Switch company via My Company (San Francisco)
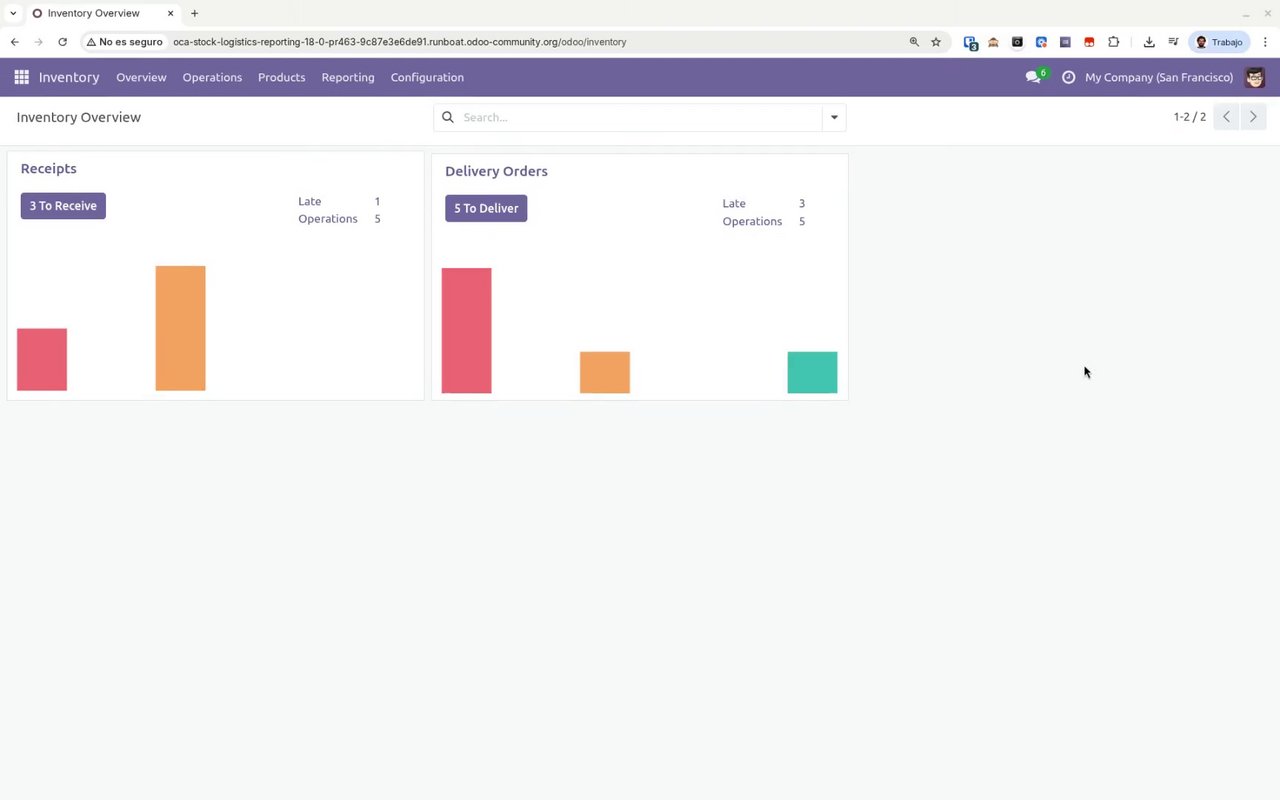The width and height of the screenshot is (1280, 800). coord(1159,77)
